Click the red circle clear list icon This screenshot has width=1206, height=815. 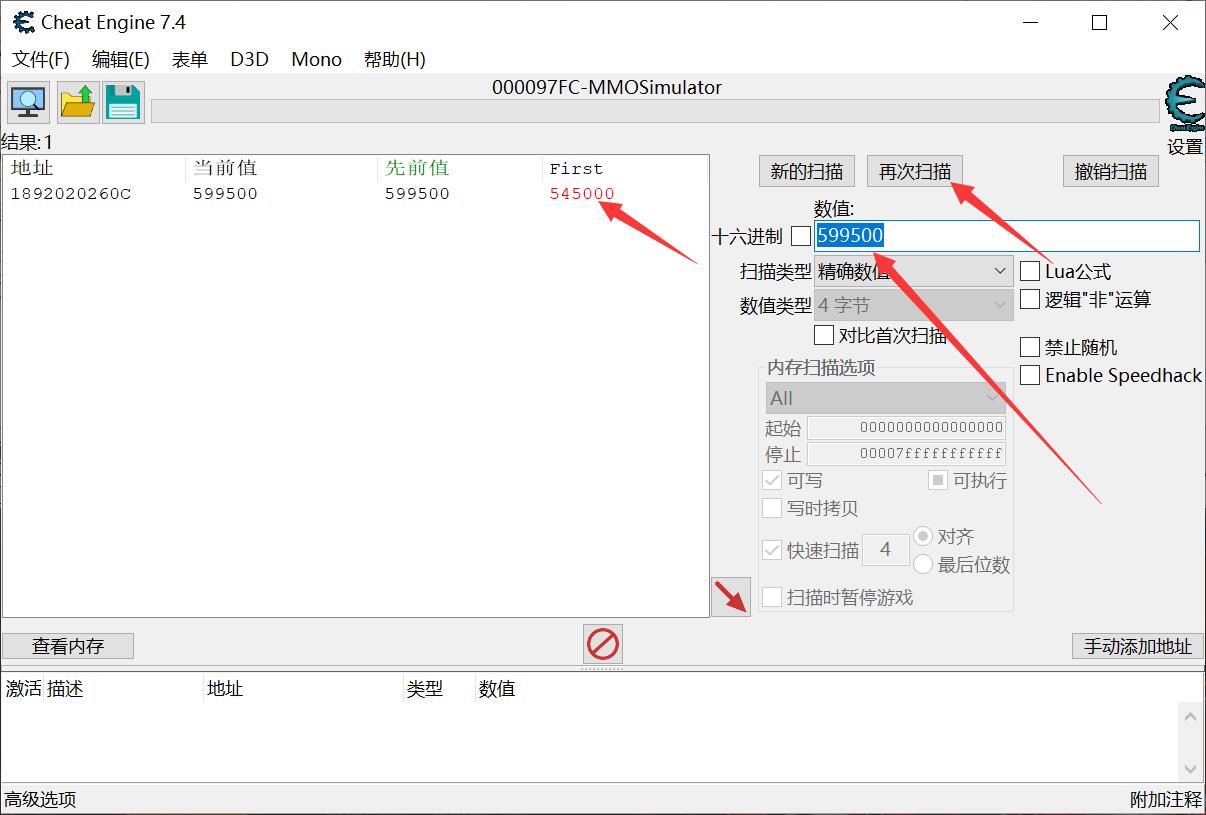tap(603, 644)
